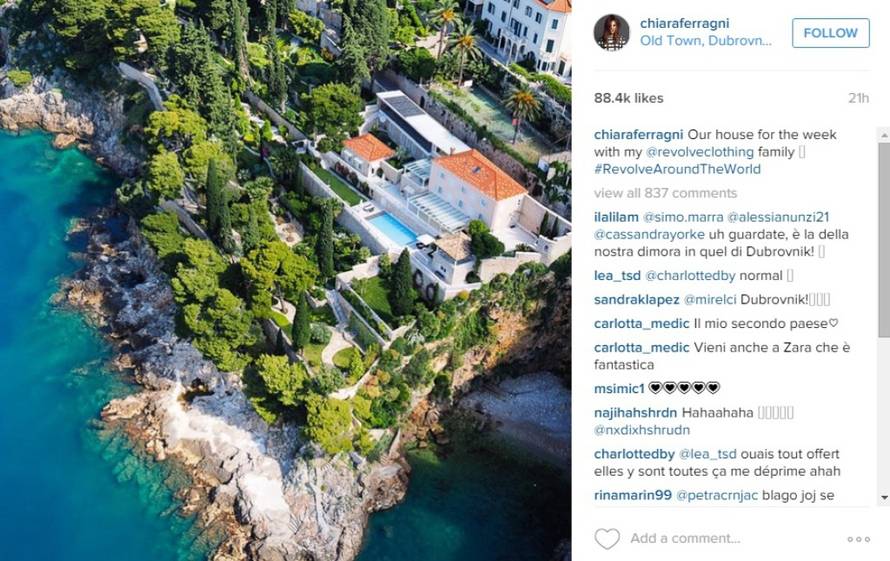
Task: Open chiaraferragni username in the header
Action: [685, 23]
